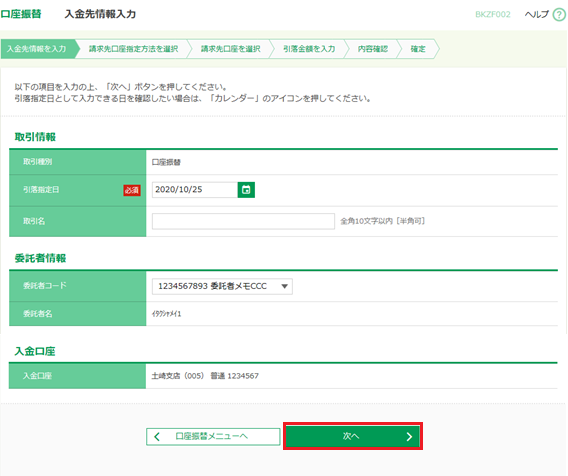Image resolution: width=568 pixels, height=476 pixels.
Task: Go to 請求先口座を選択 step
Action: tap(230, 49)
